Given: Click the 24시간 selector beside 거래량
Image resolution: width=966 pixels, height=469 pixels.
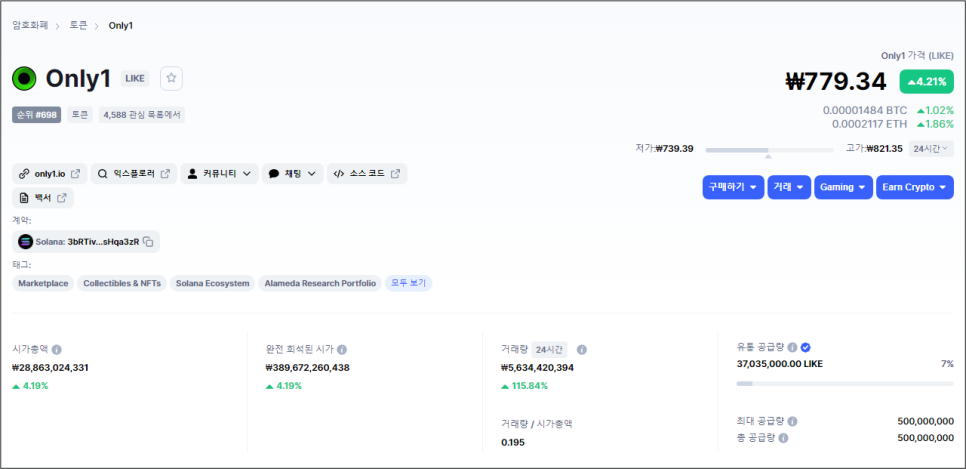Looking at the screenshot, I should (550, 349).
